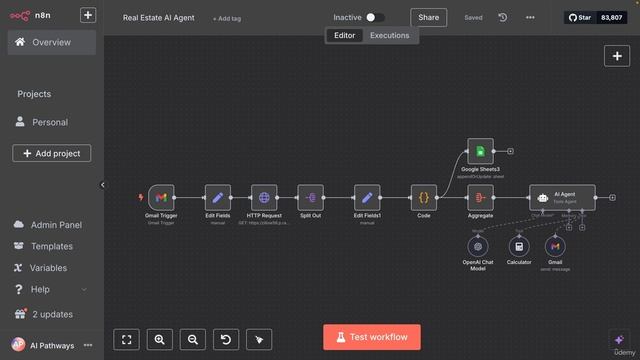Add node after Google Sheets3 output

(x=510, y=151)
